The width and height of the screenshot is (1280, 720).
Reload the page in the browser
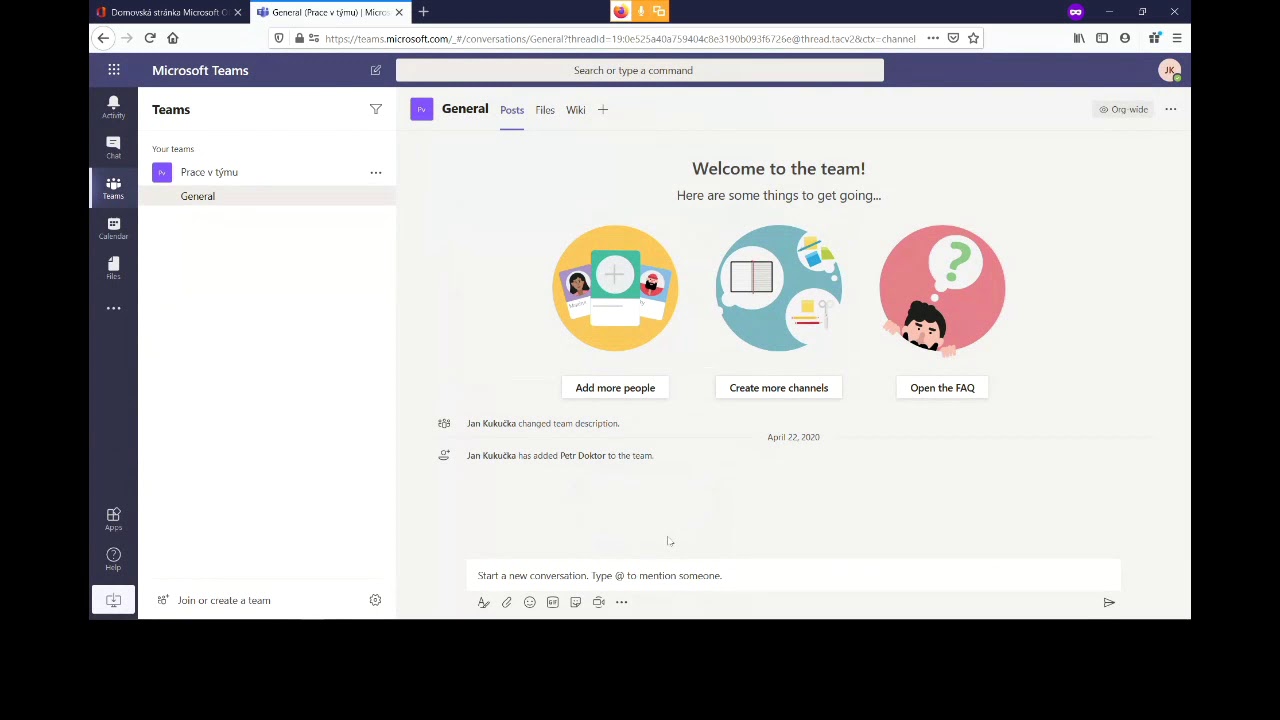[x=150, y=38]
